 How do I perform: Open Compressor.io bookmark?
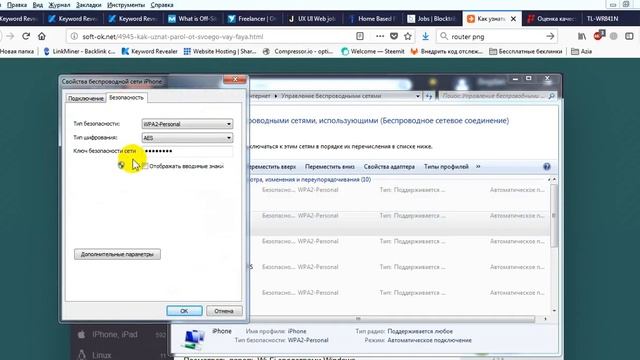298,51
